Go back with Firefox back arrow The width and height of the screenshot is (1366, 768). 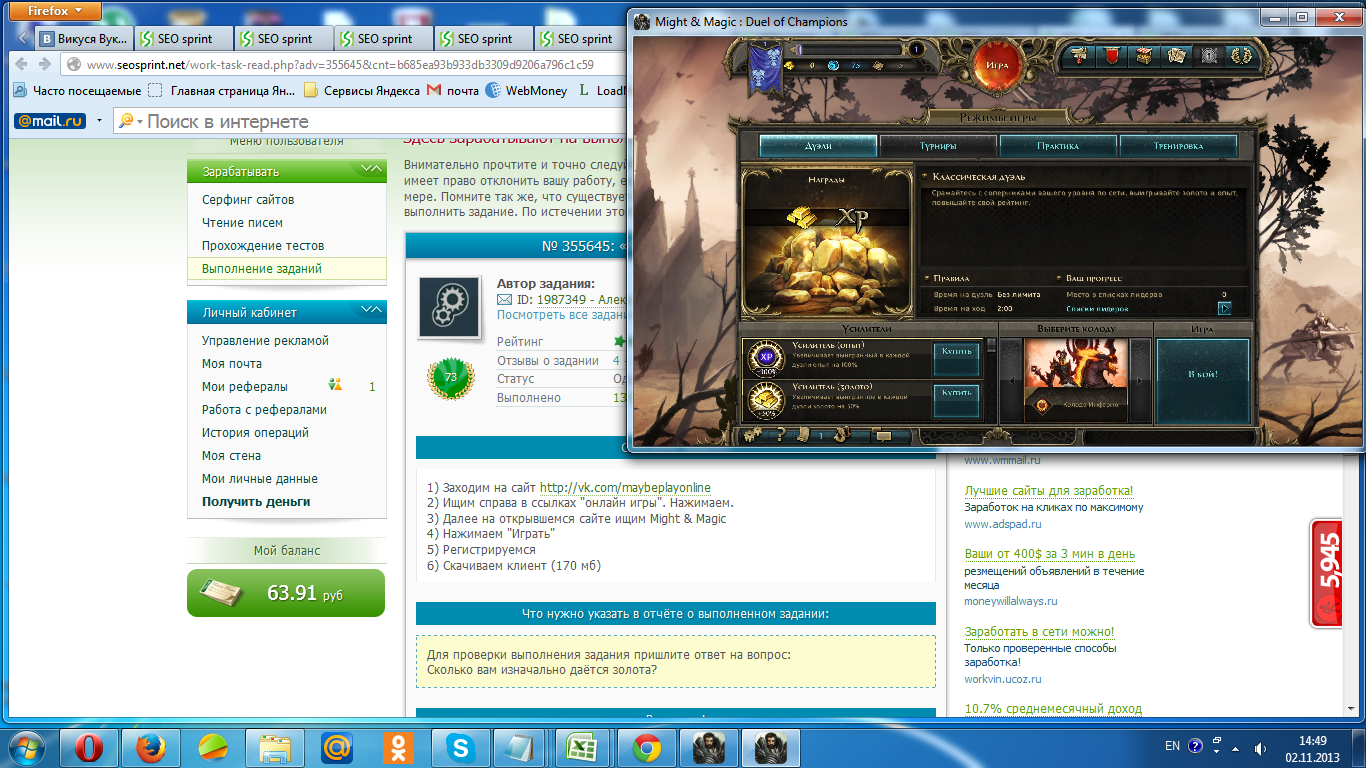pos(20,64)
